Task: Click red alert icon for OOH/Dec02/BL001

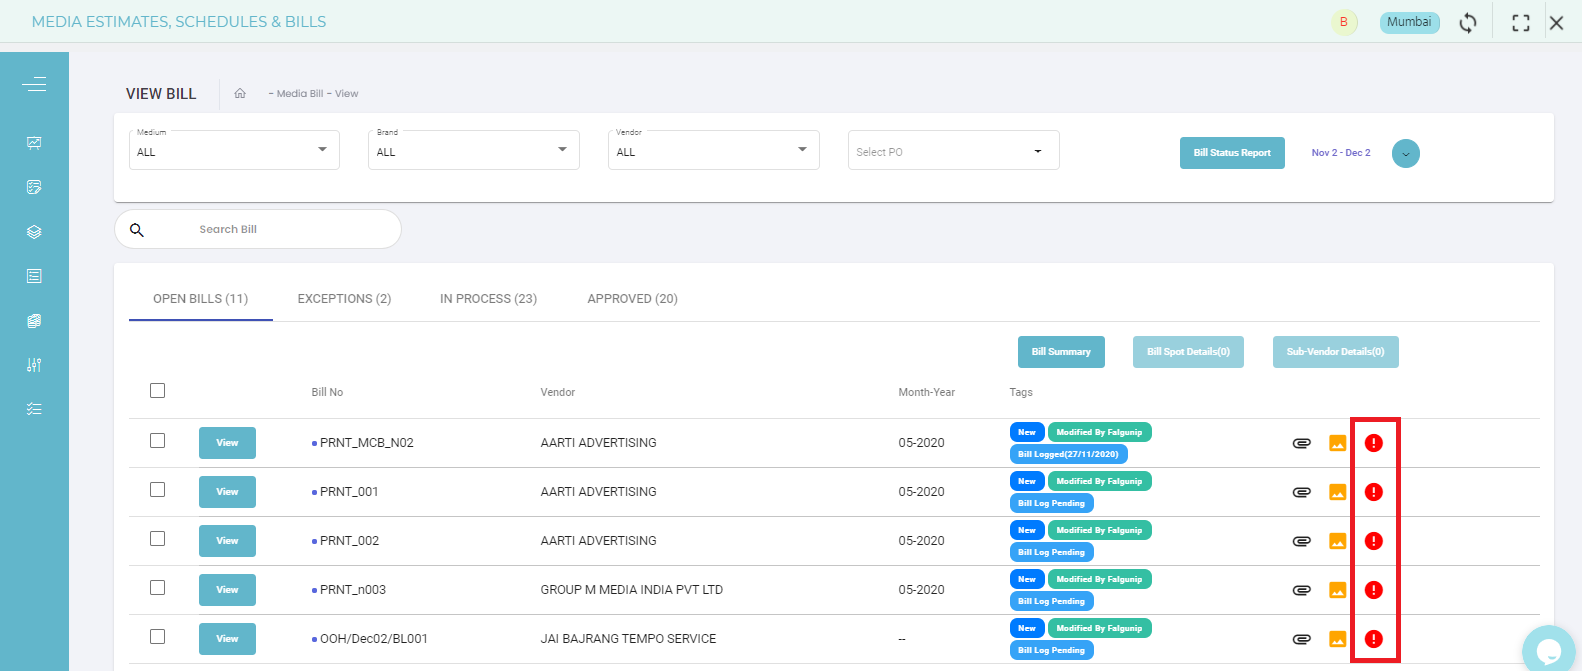Action: click(x=1374, y=639)
